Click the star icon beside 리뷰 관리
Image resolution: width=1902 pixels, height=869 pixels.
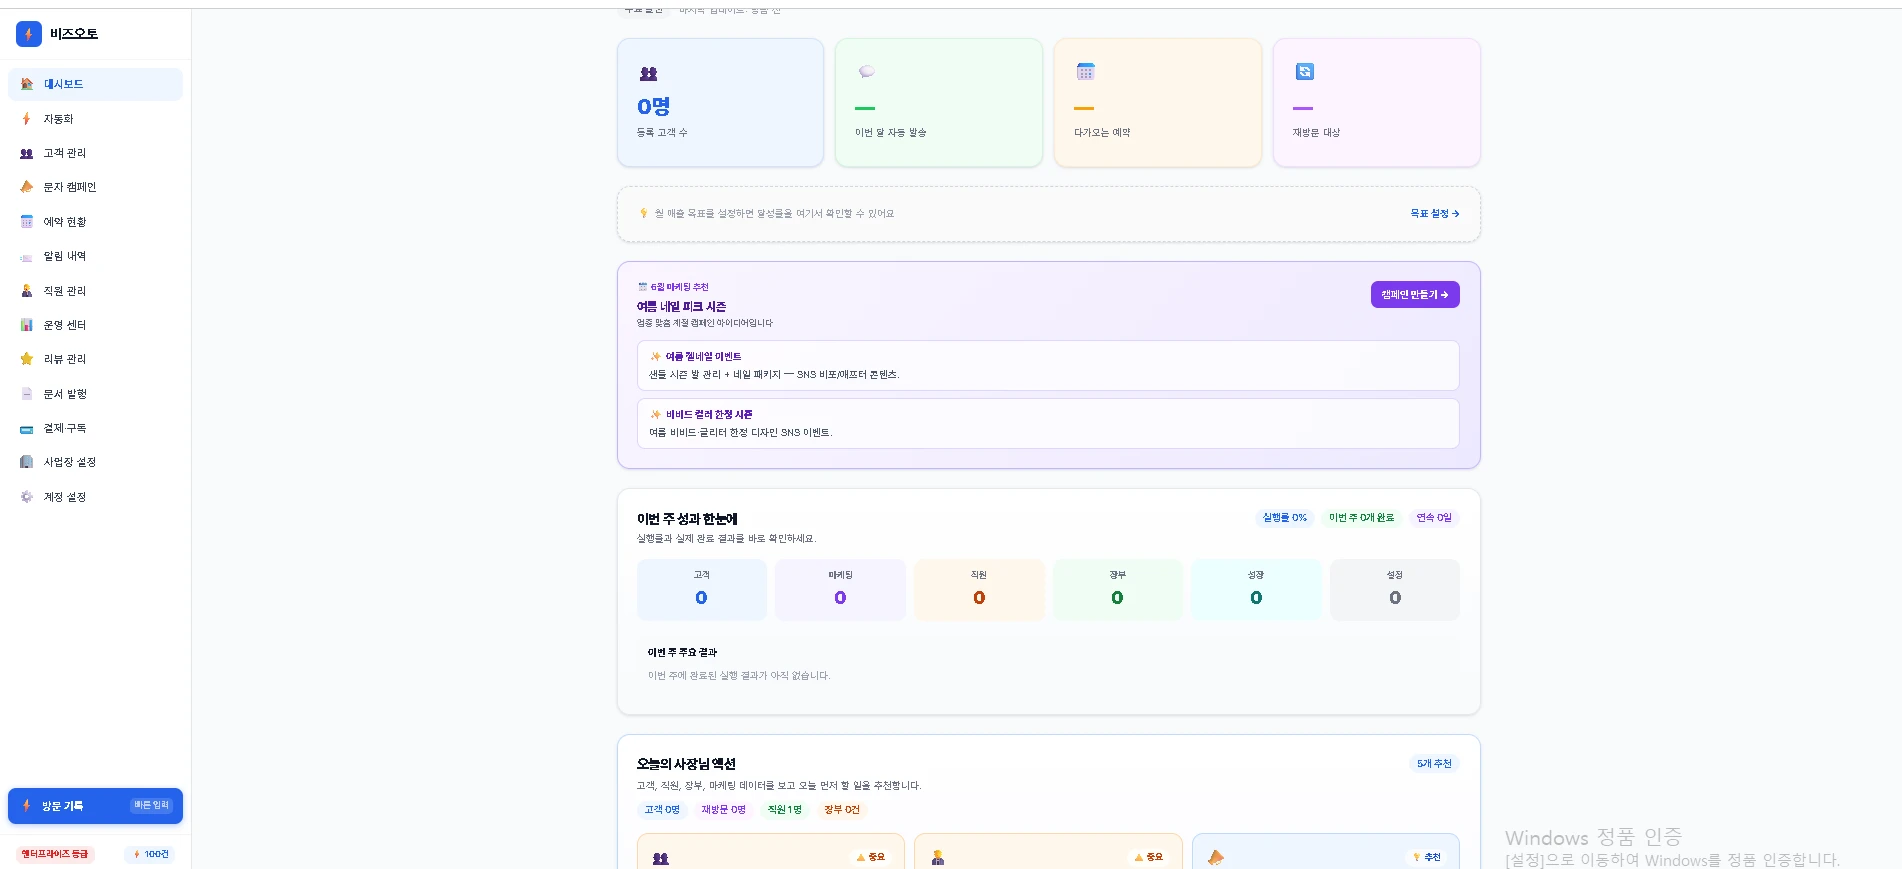coord(27,359)
